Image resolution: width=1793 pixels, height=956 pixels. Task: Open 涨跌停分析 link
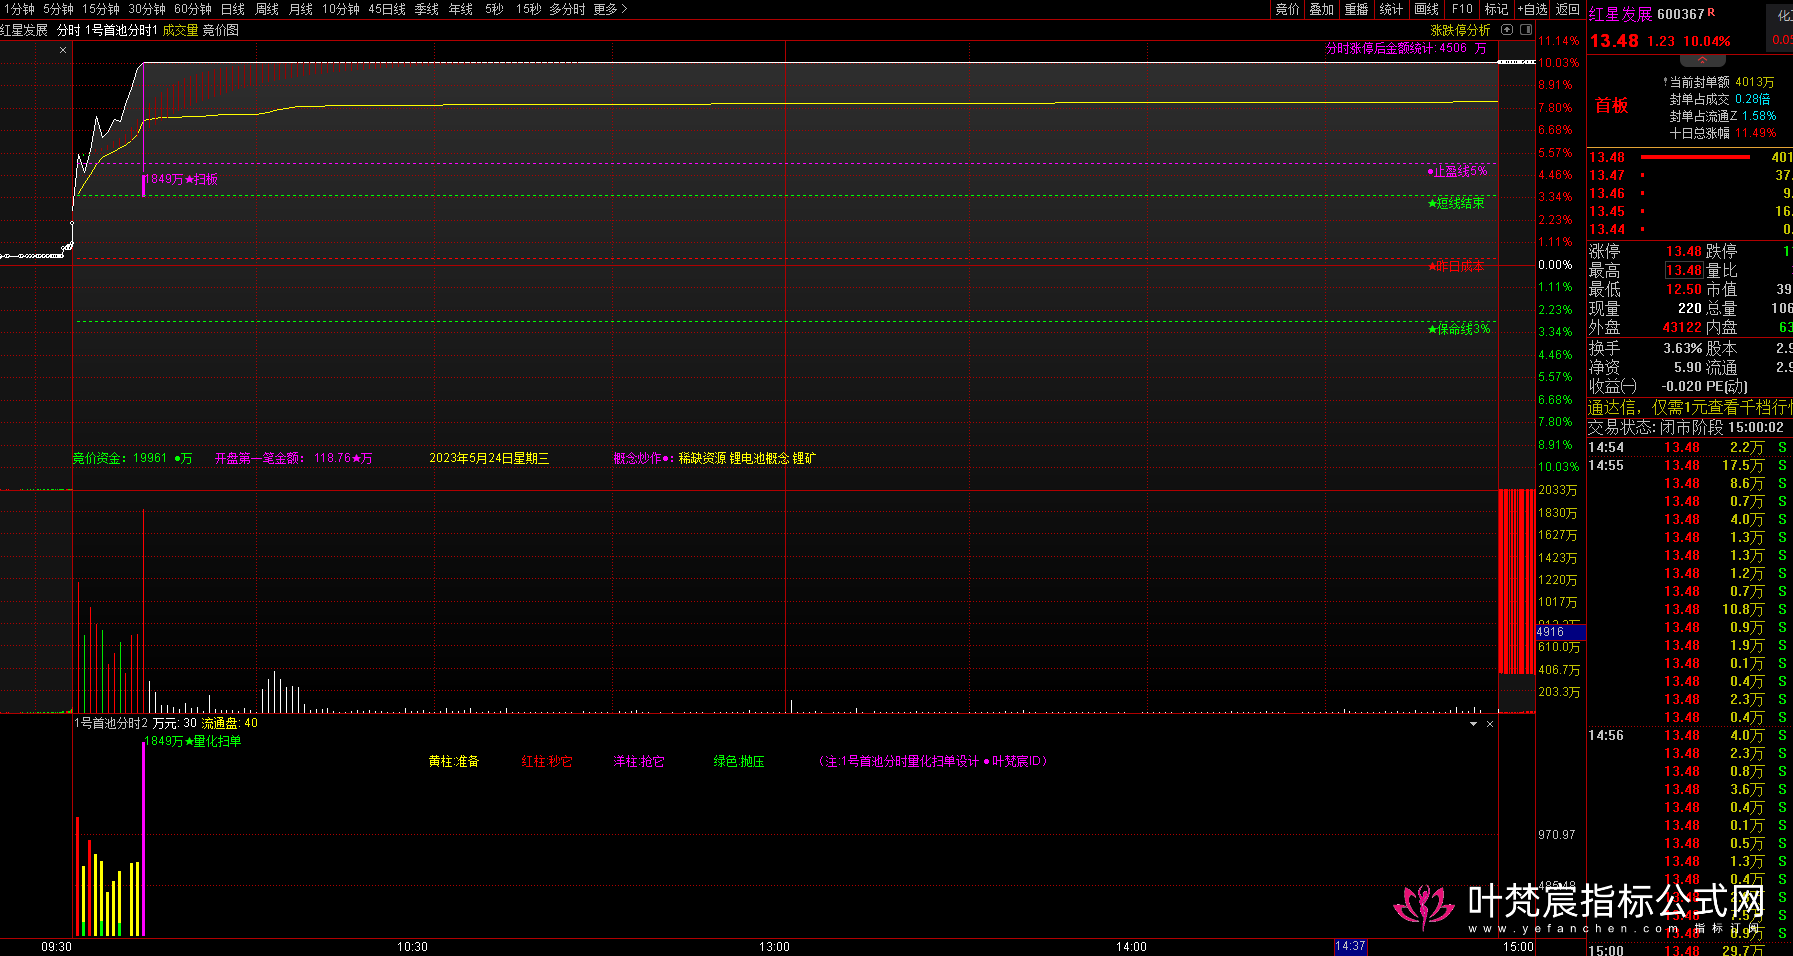[1460, 30]
